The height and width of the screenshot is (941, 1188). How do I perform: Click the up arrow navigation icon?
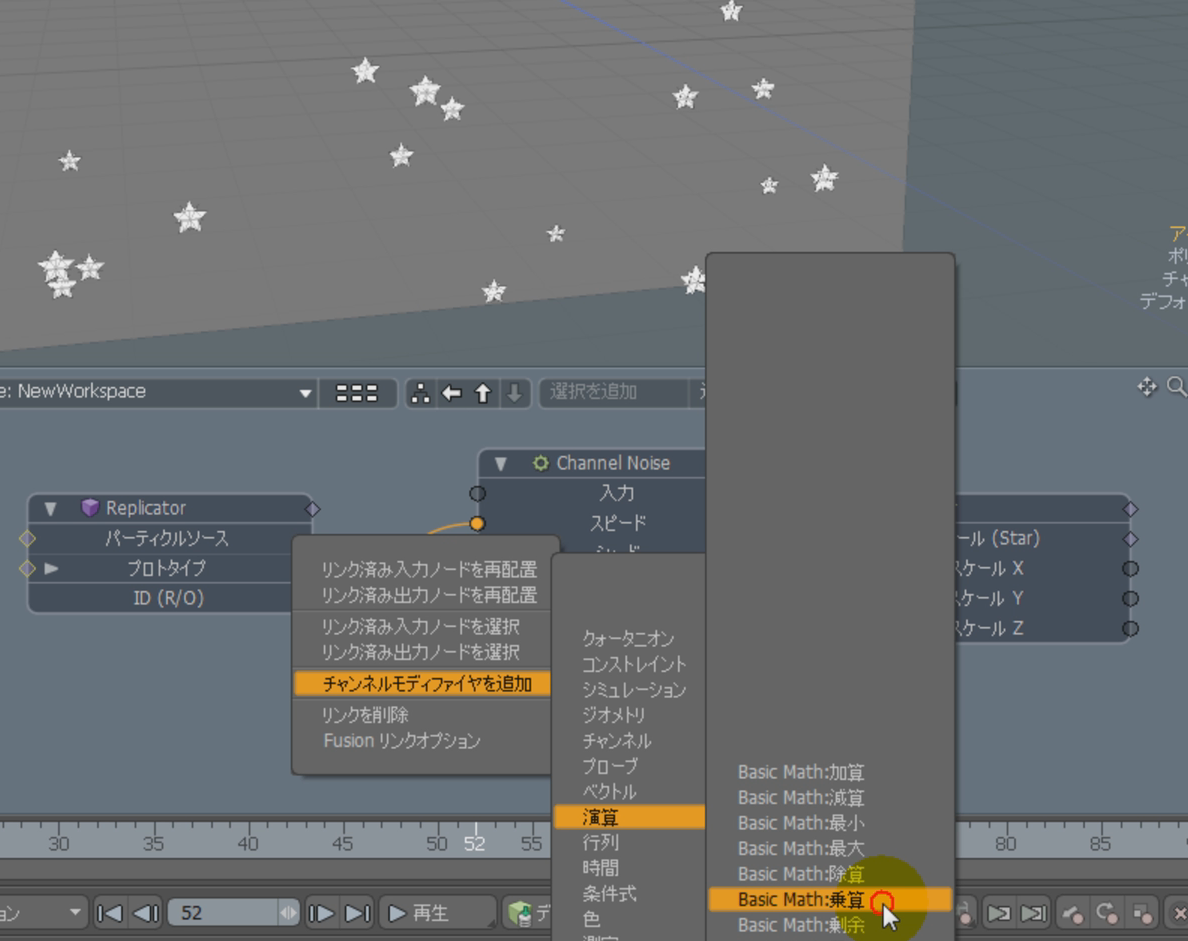[x=483, y=393]
